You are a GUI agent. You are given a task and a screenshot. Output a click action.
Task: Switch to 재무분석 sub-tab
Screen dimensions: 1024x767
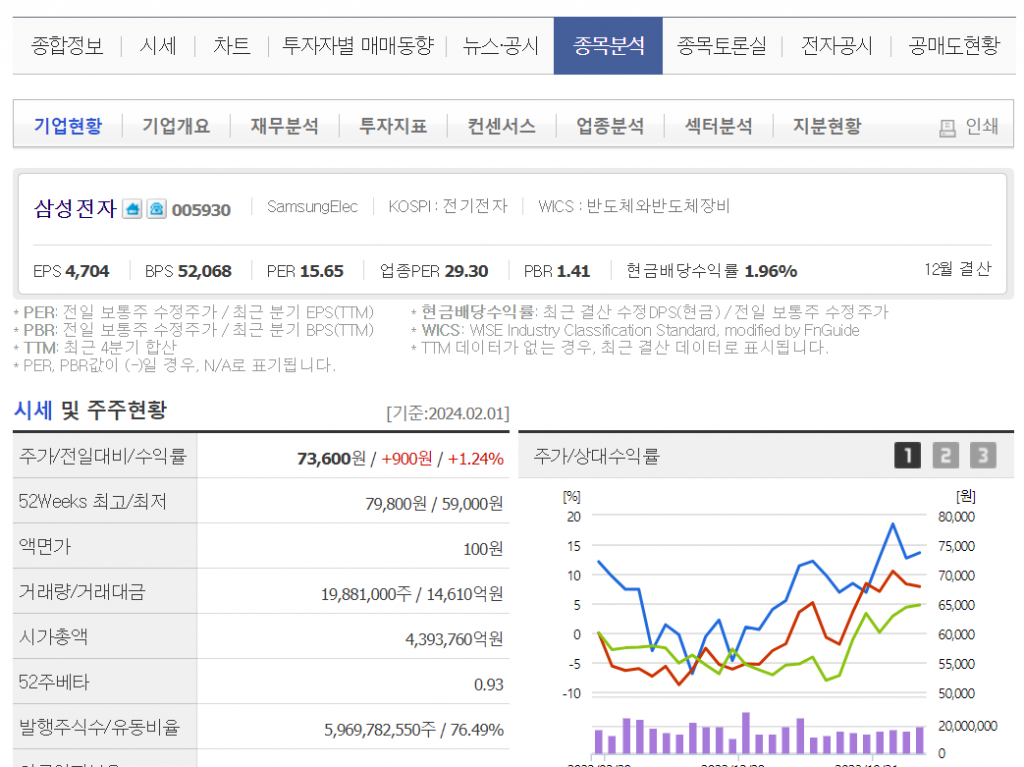pos(285,125)
